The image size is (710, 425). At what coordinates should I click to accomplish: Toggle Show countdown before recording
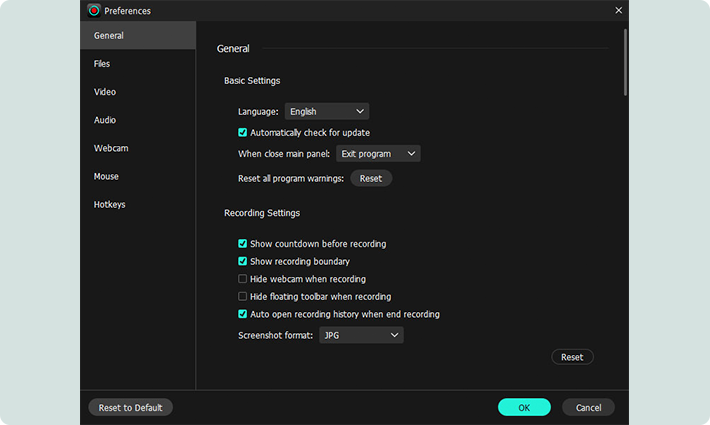(x=243, y=244)
